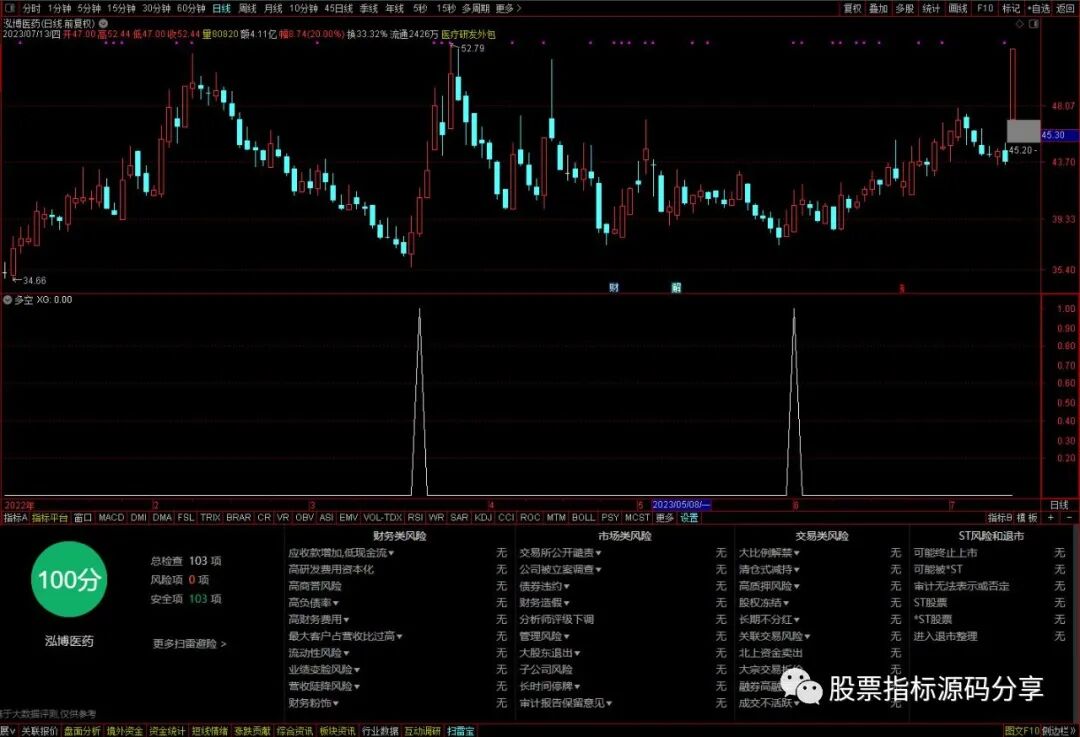
Task: Click the 模板 template button
Action: pos(1027,517)
